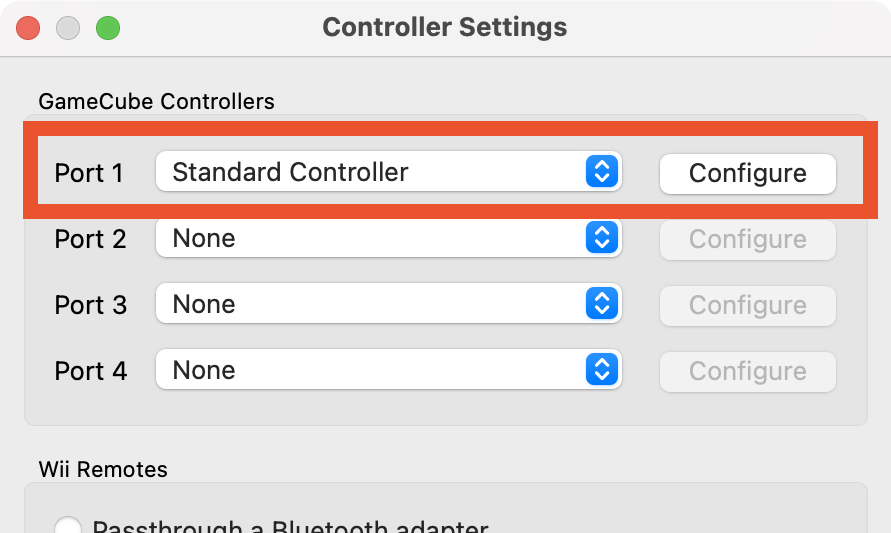Click the Configure button for Port 3
Screen dimensions: 891x533
pyautogui.click(x=748, y=305)
